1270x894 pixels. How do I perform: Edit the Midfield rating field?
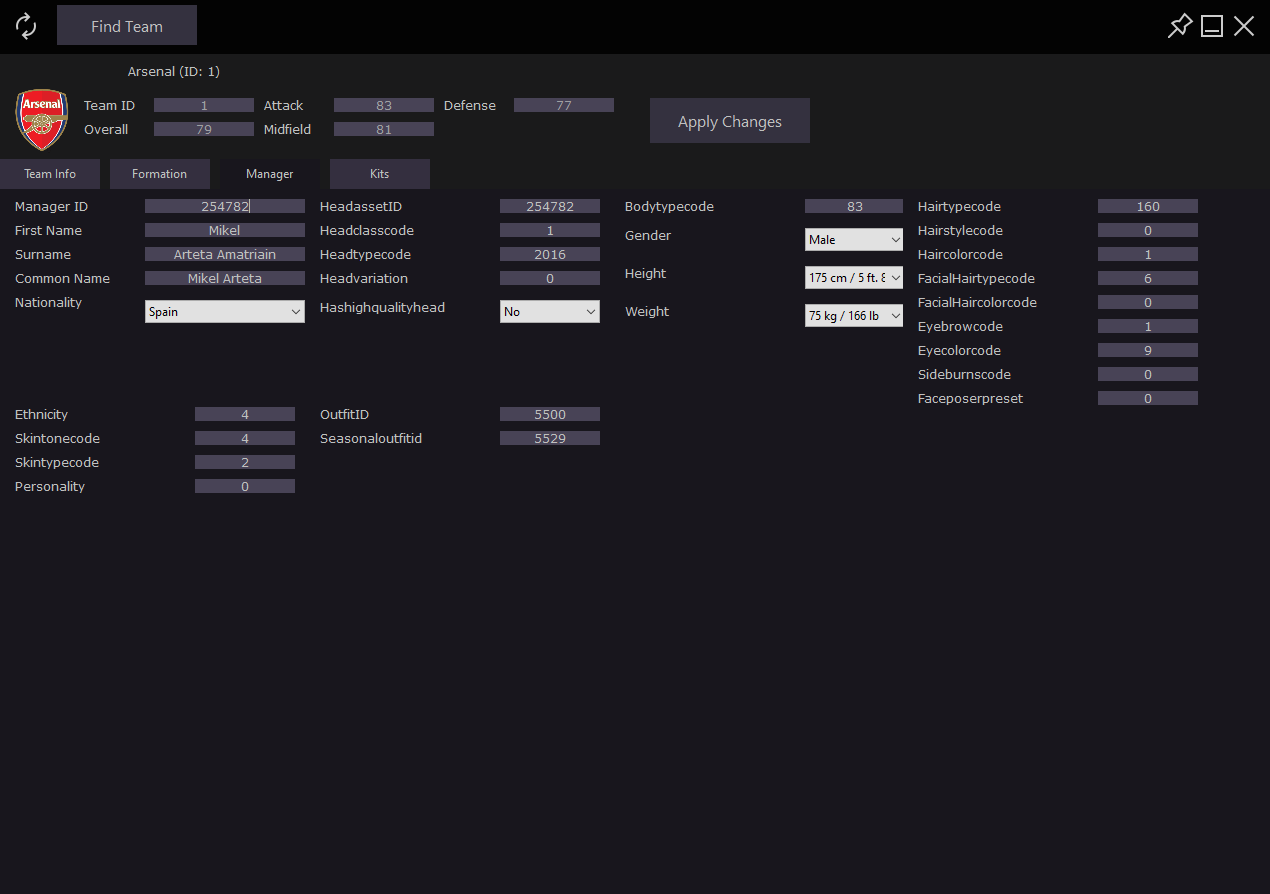(384, 129)
